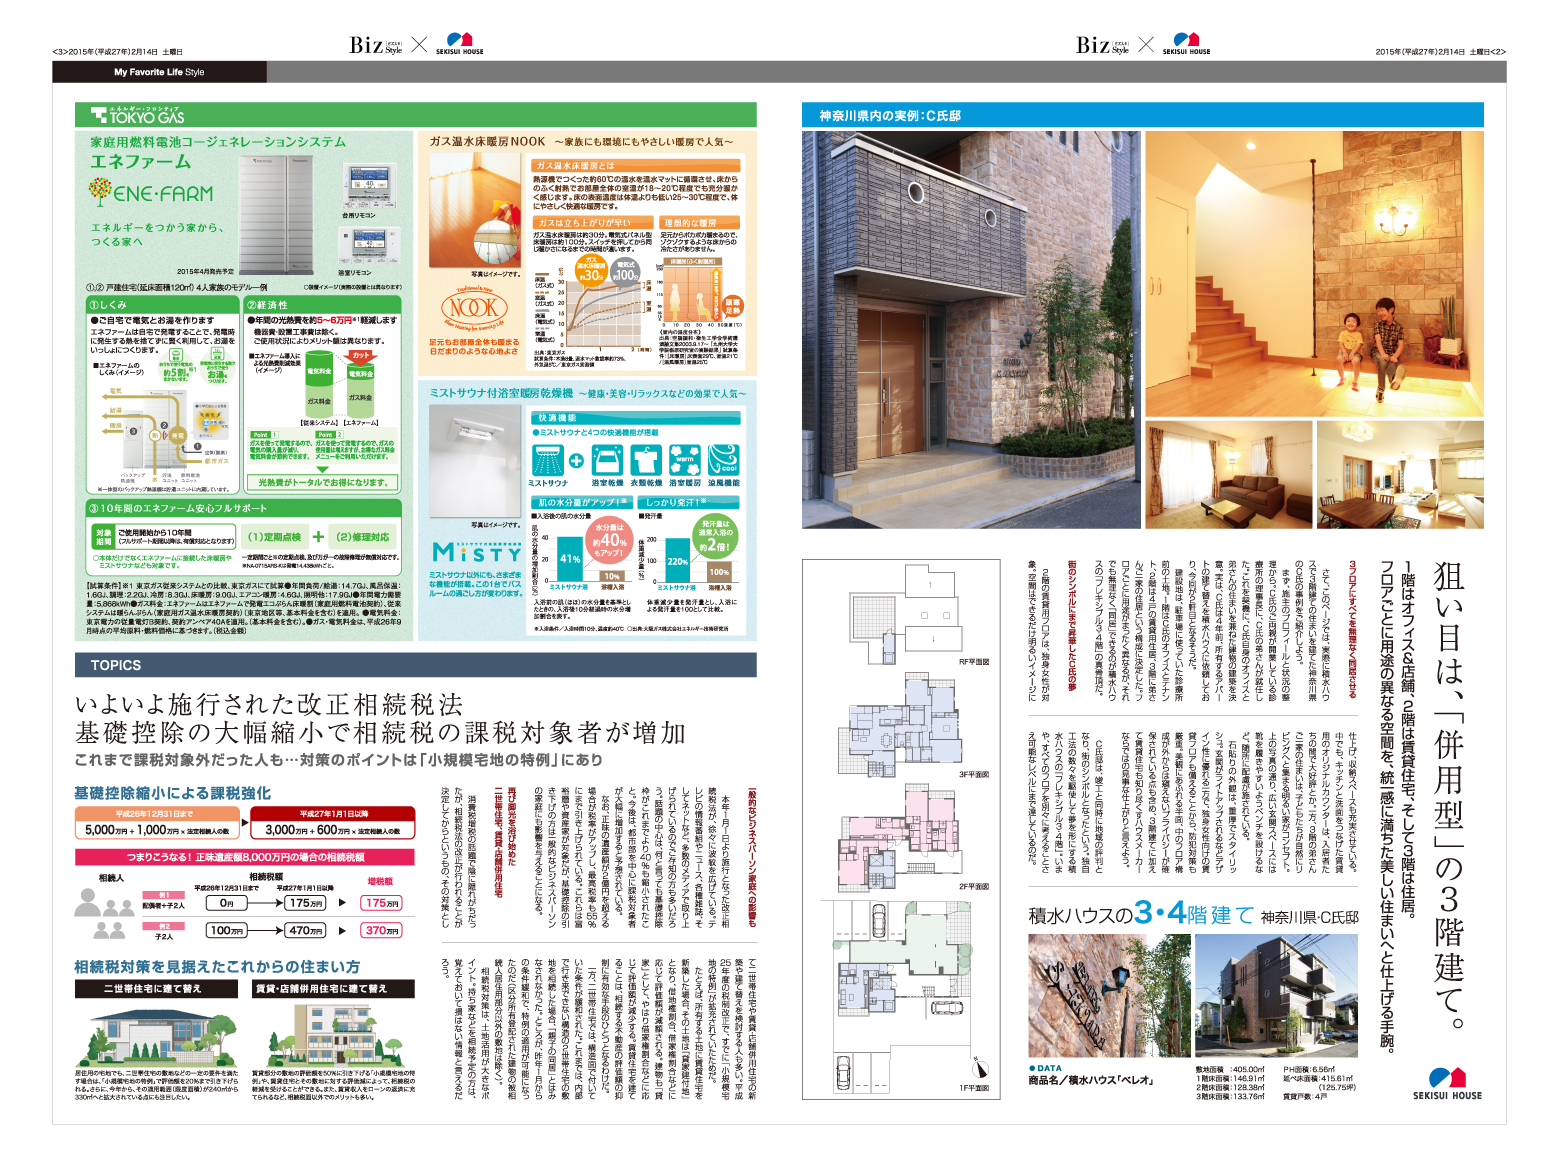The image size is (1549, 1152).
Task: Click the 470万円 inheritance tax value
Action: coord(305,930)
